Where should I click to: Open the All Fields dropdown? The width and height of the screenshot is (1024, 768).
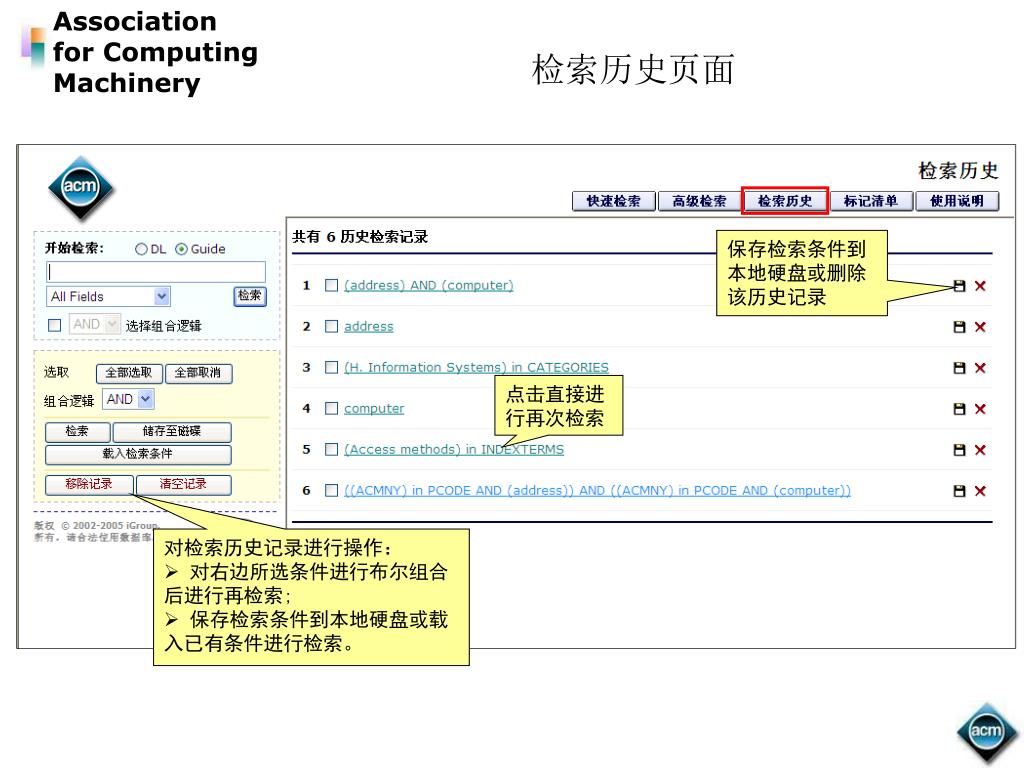[x=108, y=296]
